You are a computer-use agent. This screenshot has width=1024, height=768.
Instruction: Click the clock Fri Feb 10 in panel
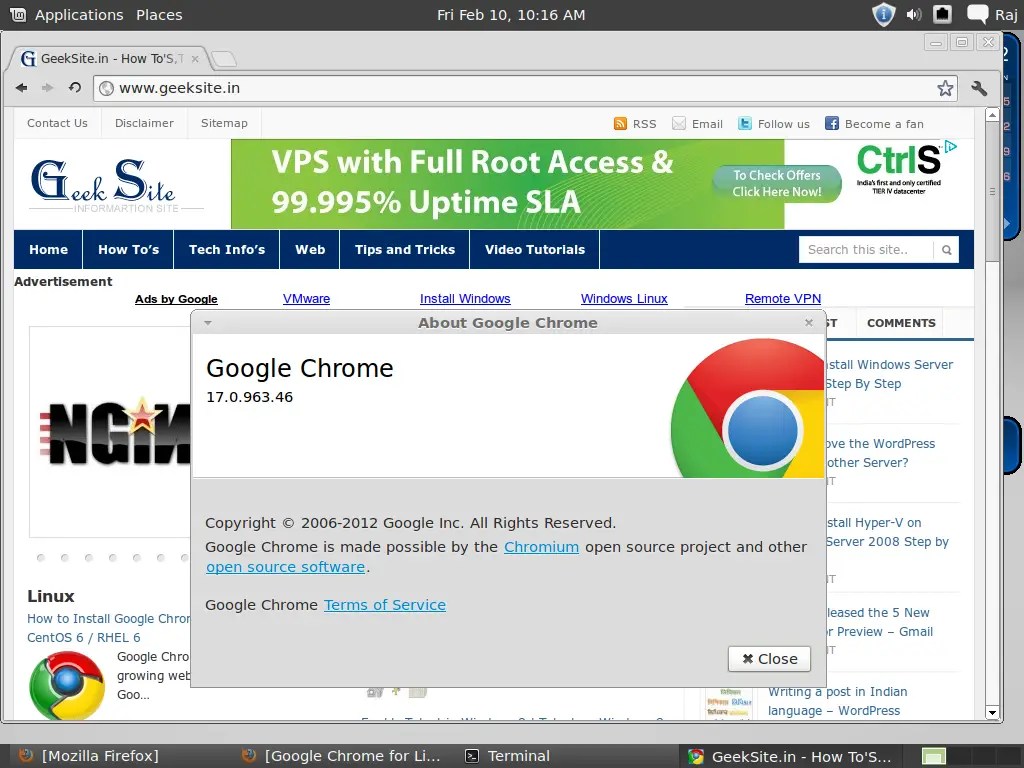[511, 14]
